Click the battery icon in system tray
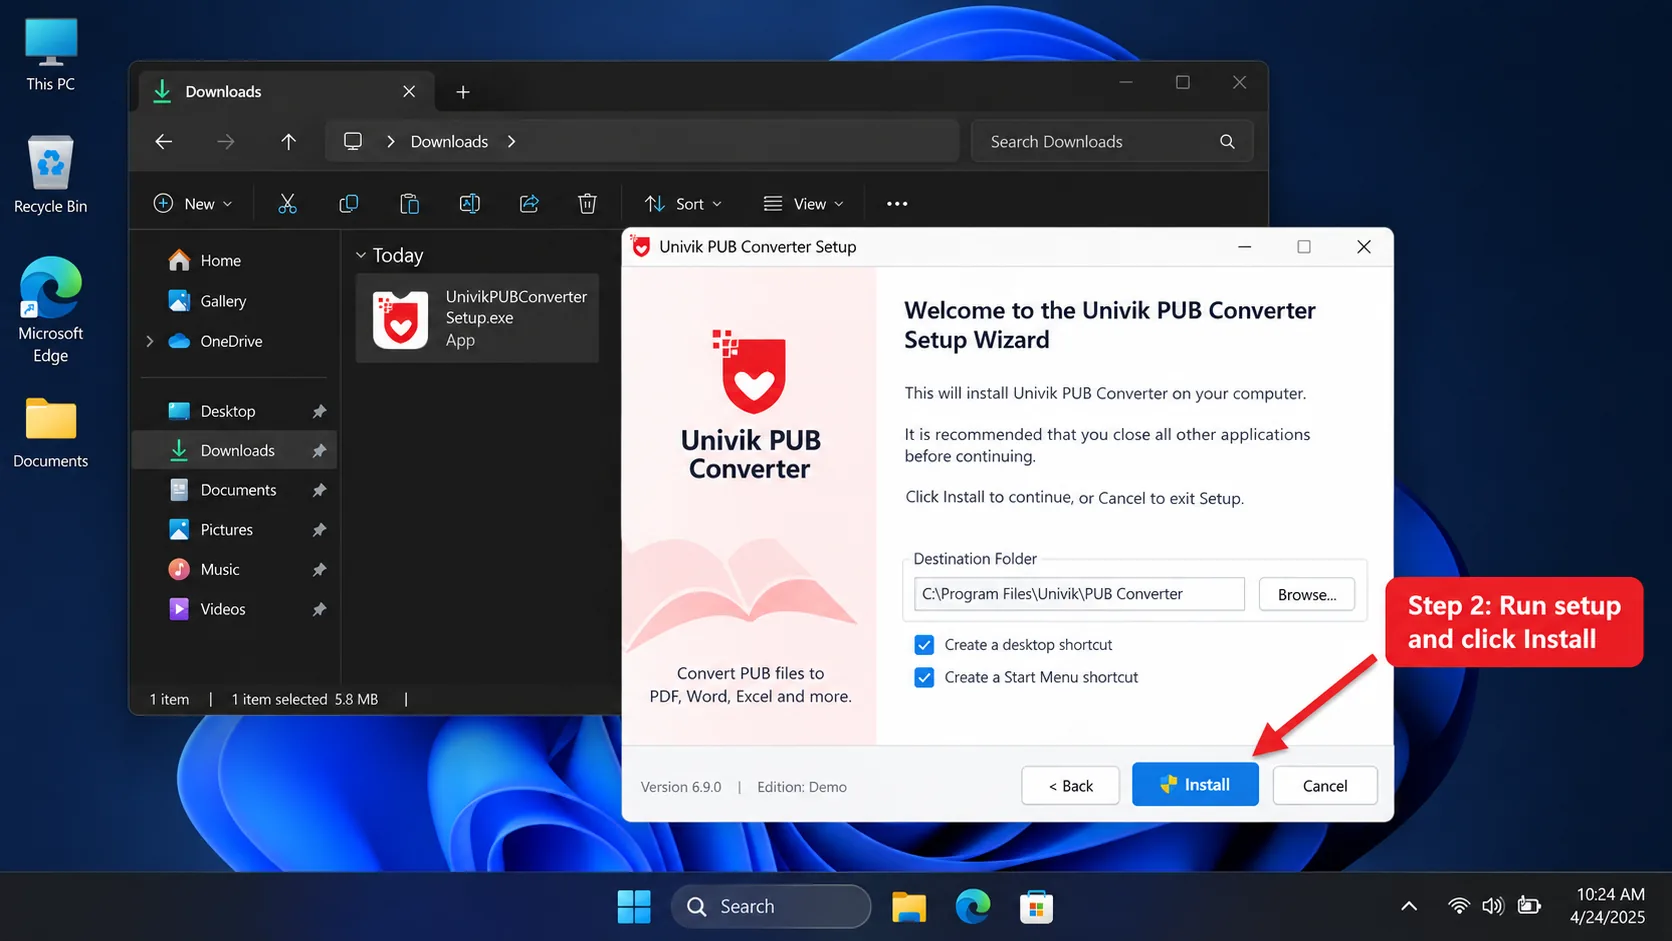 point(1529,906)
